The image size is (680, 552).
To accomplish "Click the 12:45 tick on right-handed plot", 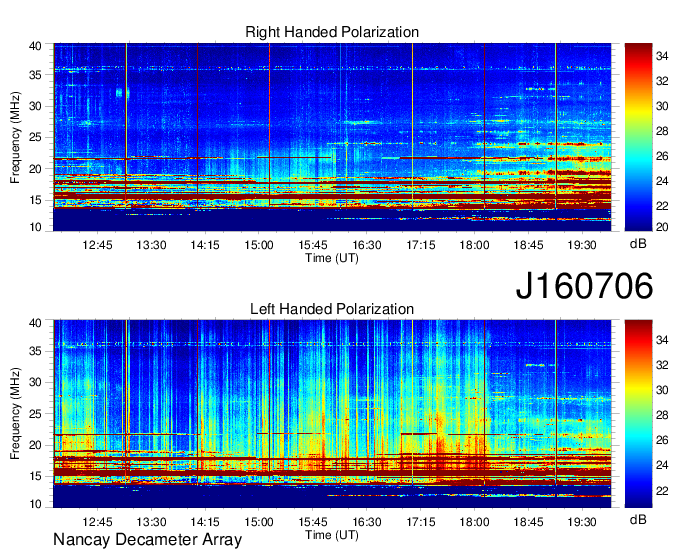I will point(97,245).
